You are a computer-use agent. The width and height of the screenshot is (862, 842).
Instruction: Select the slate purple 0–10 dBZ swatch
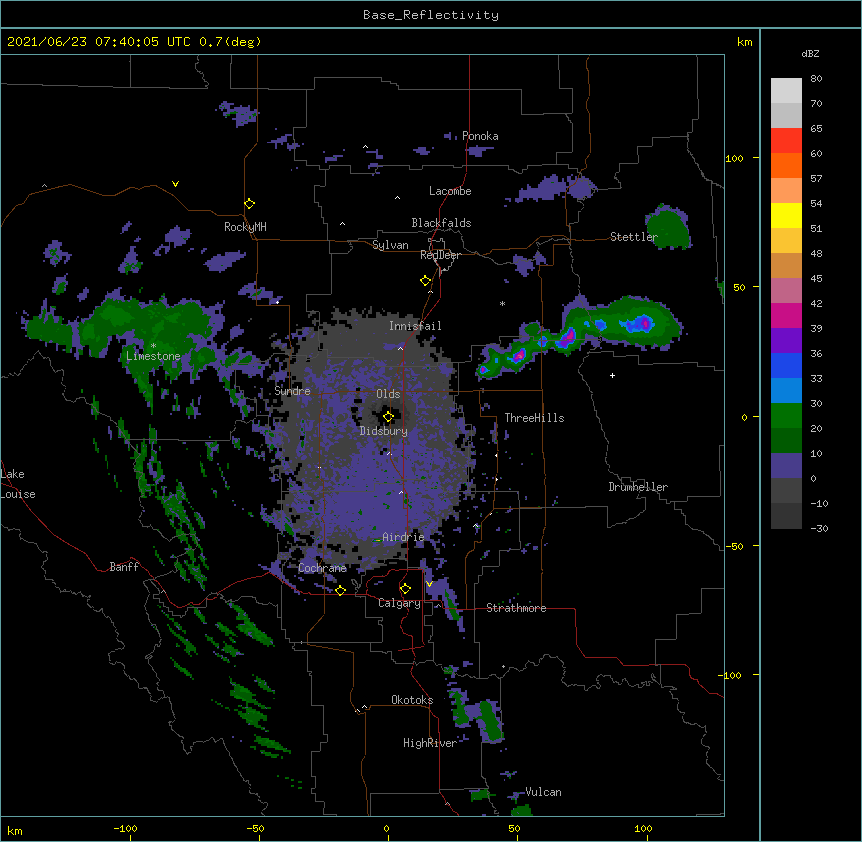786,466
